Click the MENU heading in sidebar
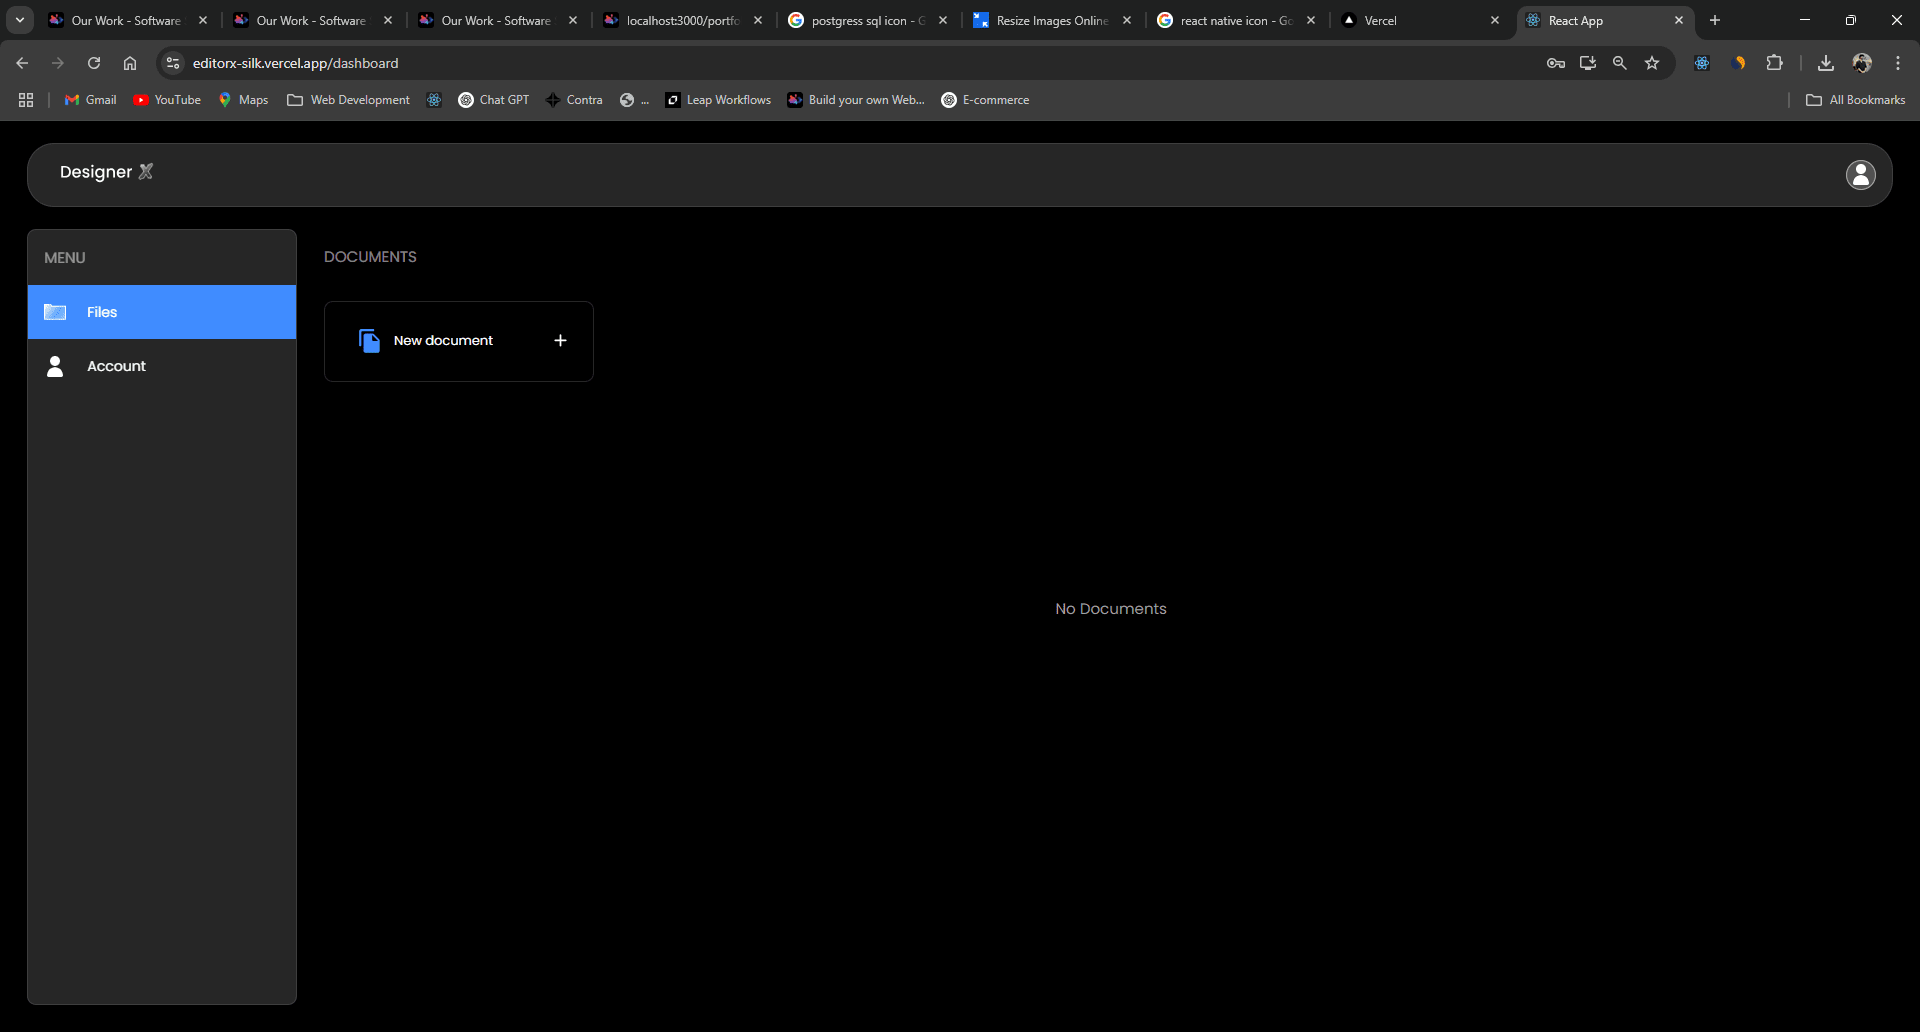Screen dimensions: 1920x1032 pyautogui.click(x=65, y=258)
